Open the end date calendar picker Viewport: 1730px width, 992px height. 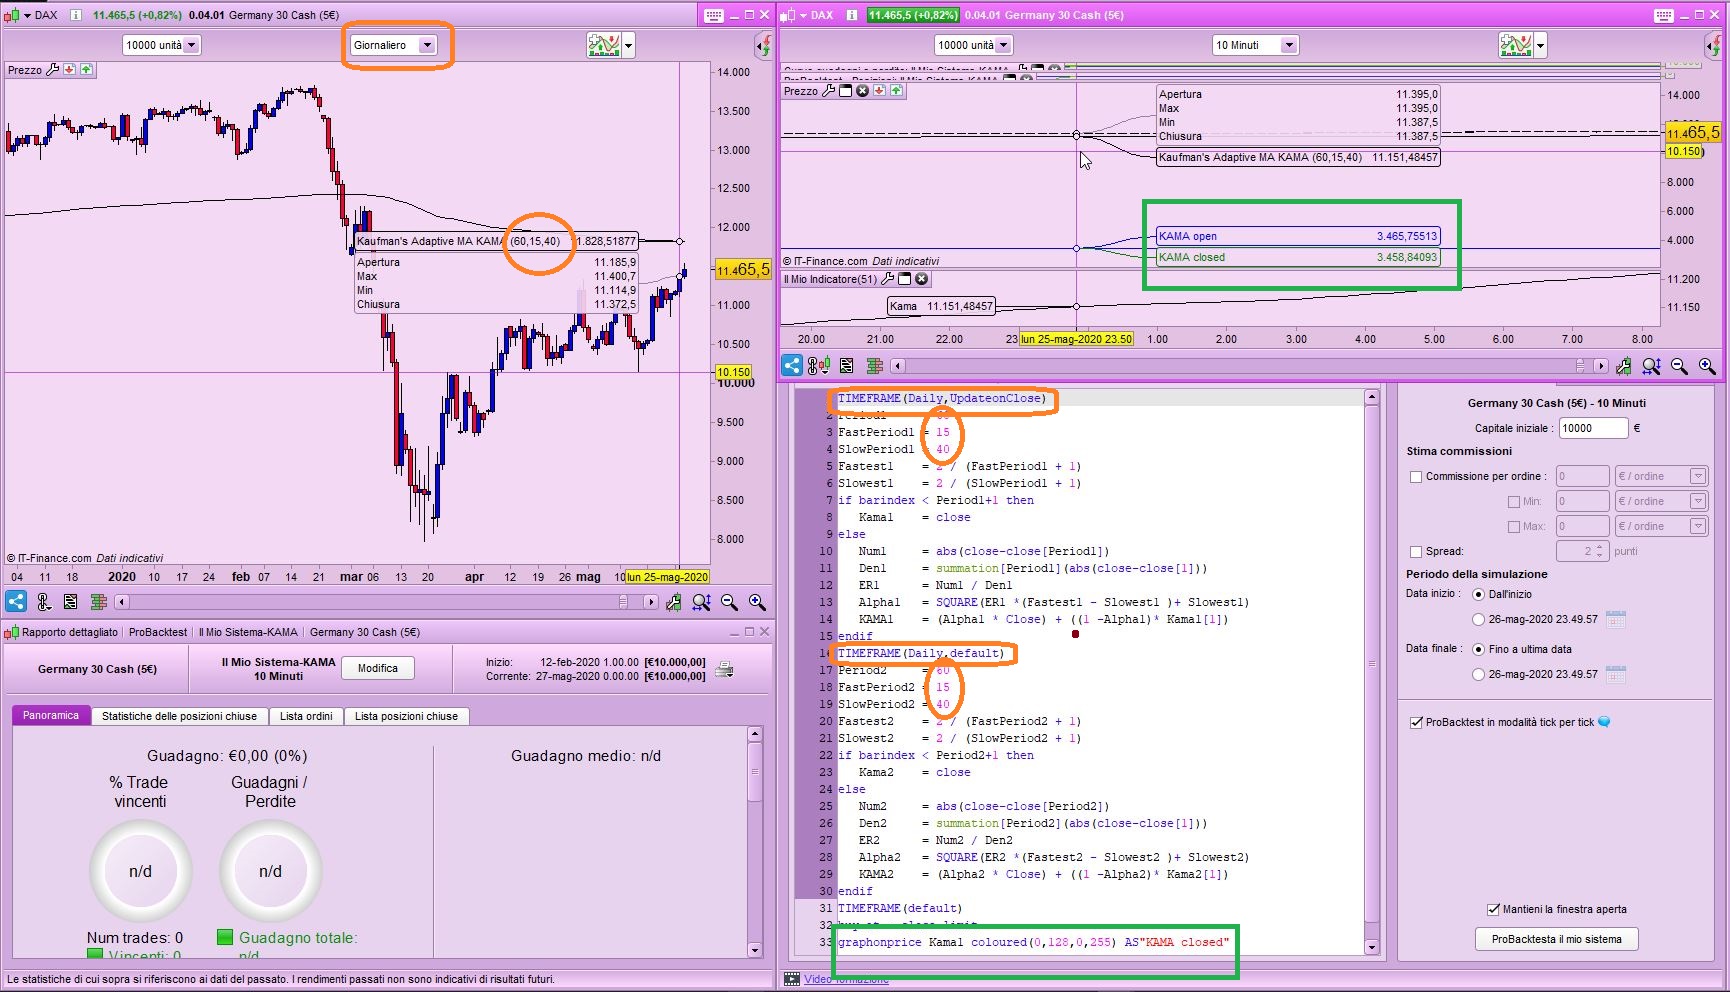pyautogui.click(x=1615, y=674)
